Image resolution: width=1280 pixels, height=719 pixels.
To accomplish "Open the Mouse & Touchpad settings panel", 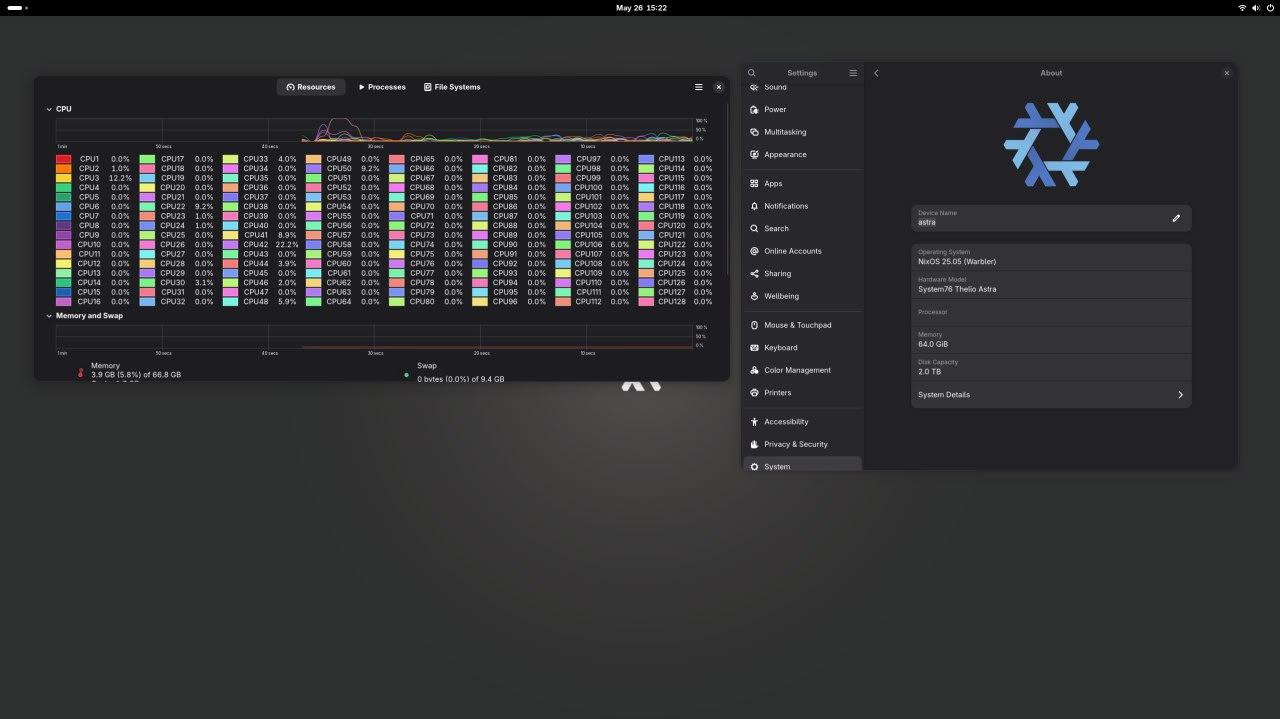I will (803, 325).
